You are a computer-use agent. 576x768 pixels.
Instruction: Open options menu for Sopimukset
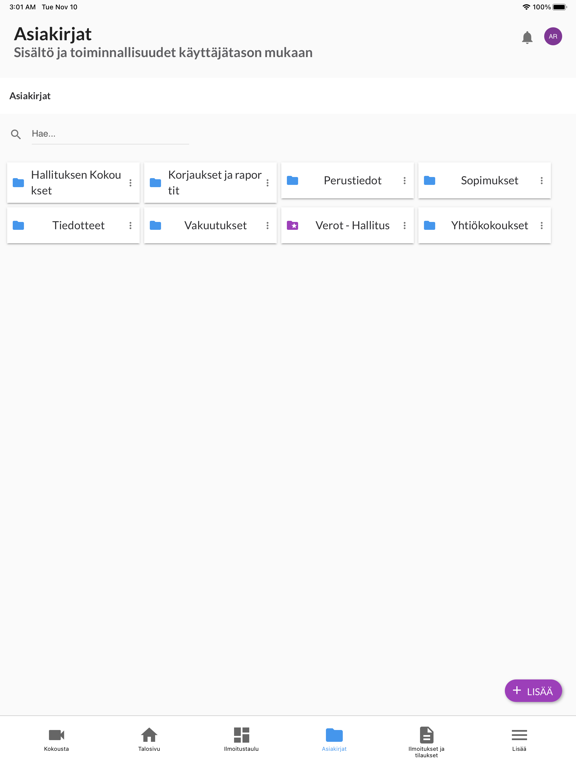tap(542, 180)
